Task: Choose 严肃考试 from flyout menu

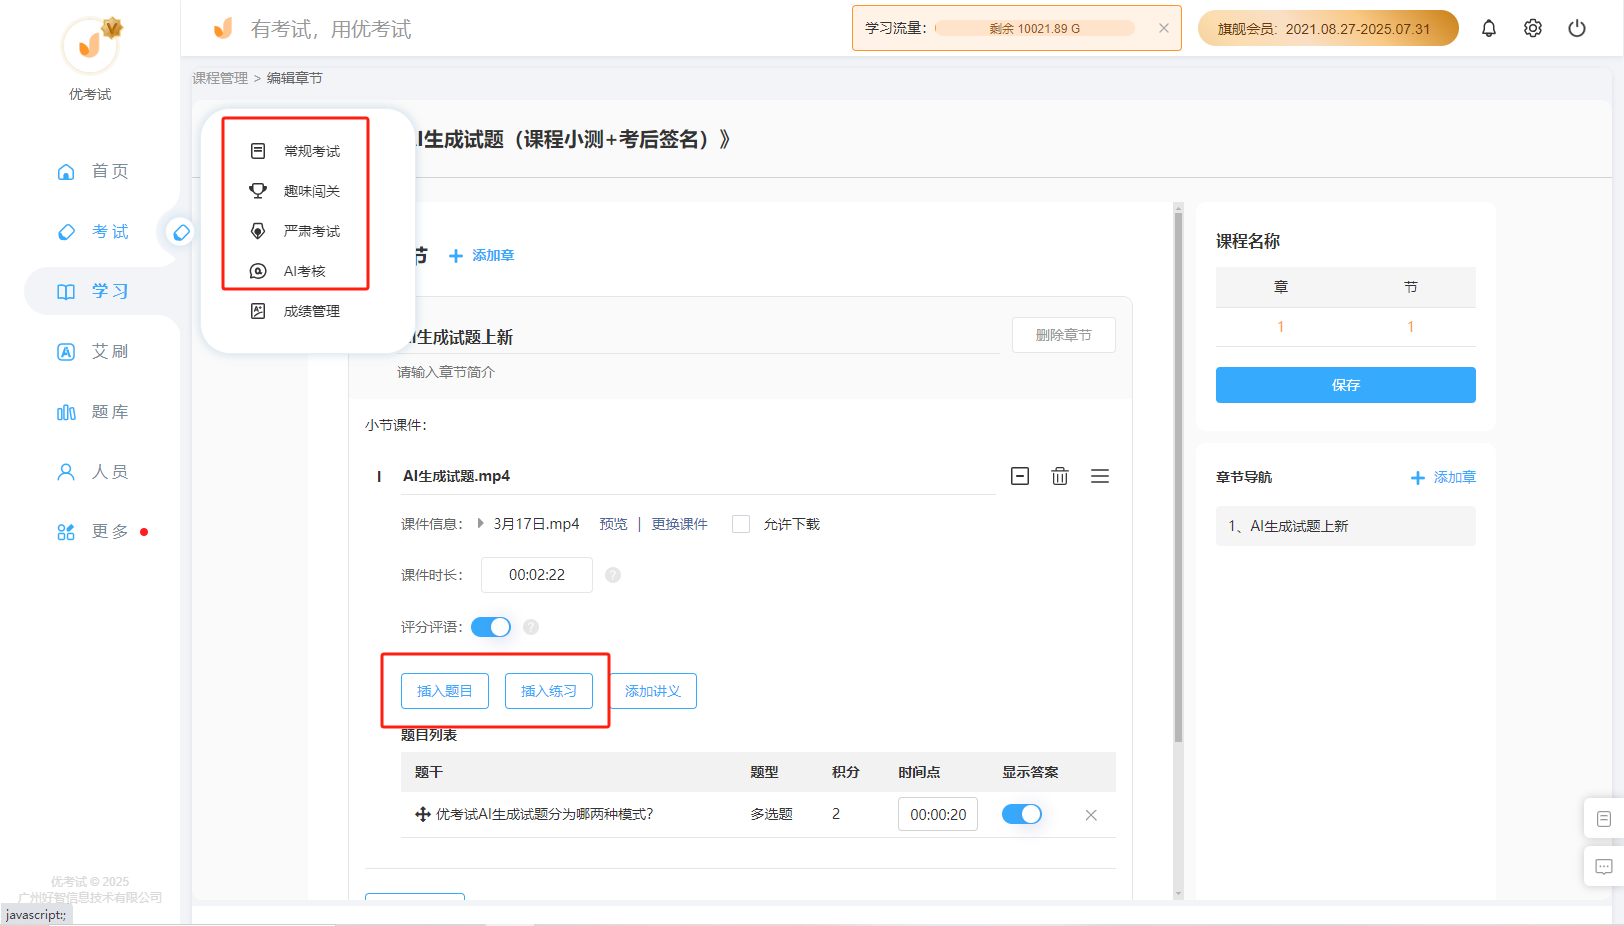Action: pyautogui.click(x=296, y=231)
